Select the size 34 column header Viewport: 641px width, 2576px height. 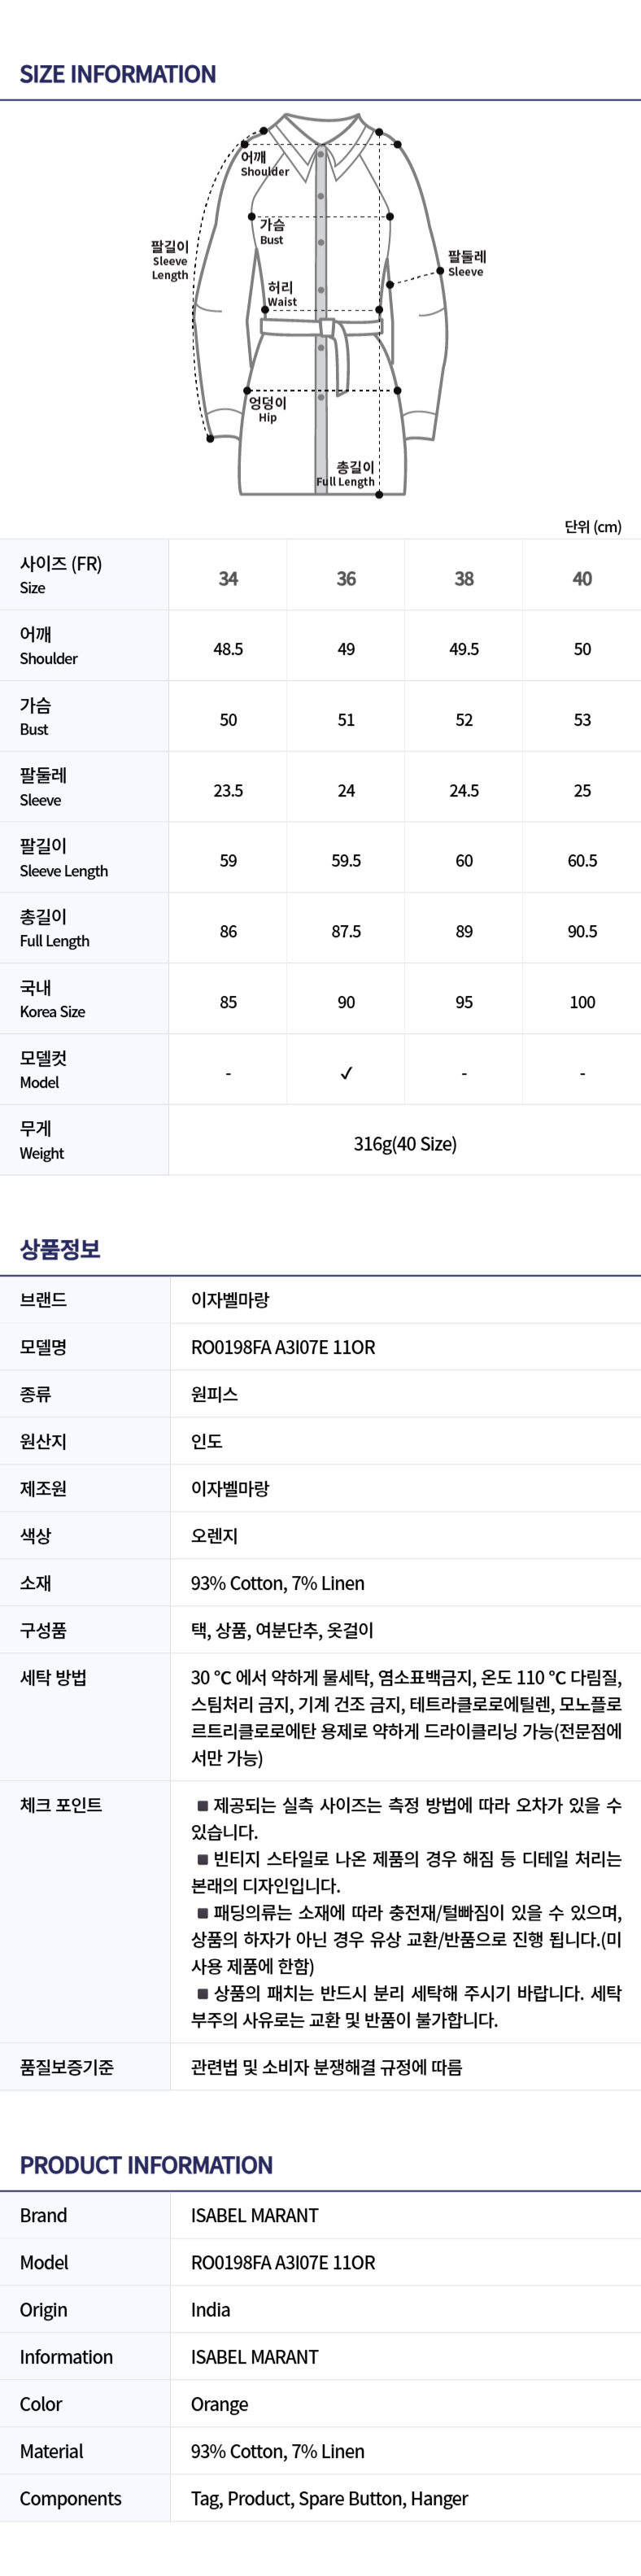pos(228,578)
